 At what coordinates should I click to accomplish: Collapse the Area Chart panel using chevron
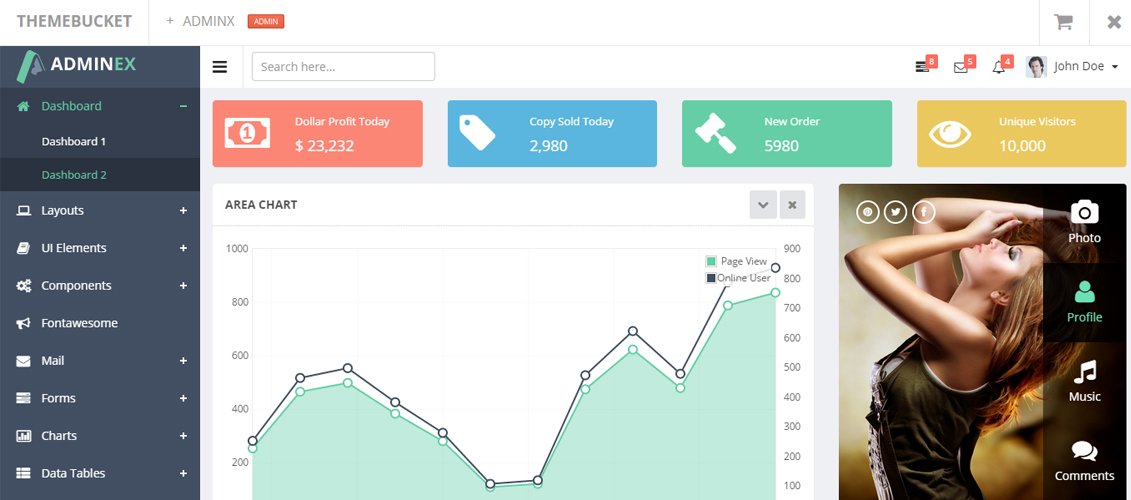point(763,205)
